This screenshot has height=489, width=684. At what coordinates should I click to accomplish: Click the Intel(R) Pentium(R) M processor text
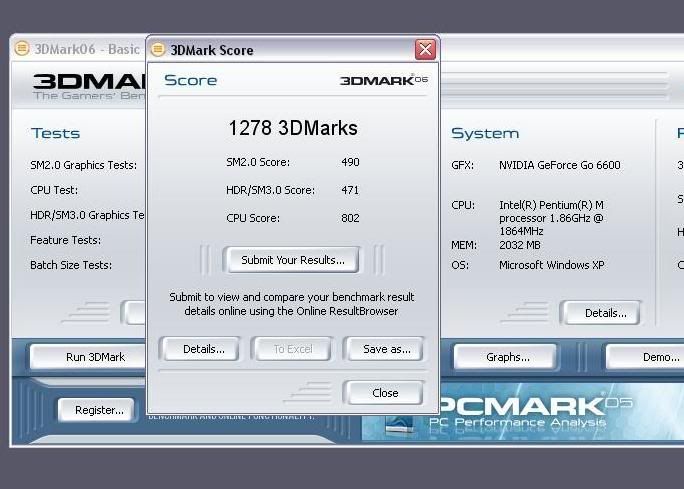(551, 218)
